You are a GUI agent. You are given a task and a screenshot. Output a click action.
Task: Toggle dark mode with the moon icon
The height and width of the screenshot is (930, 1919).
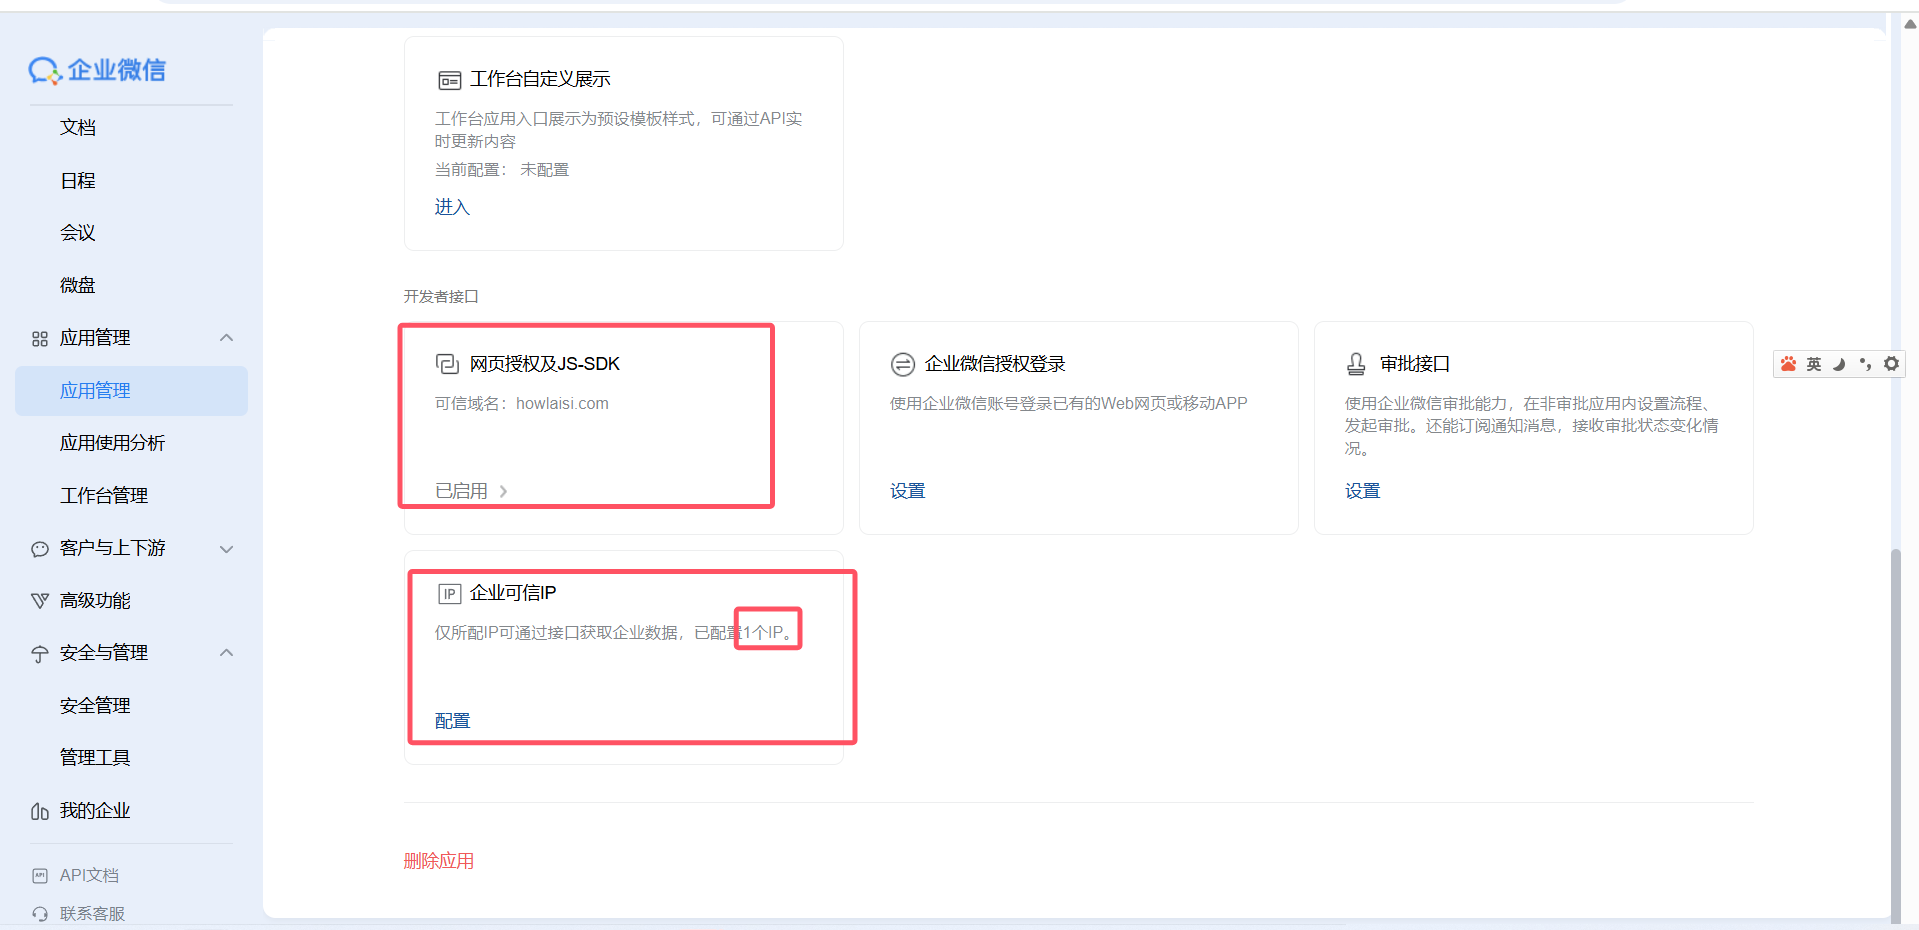[1839, 364]
